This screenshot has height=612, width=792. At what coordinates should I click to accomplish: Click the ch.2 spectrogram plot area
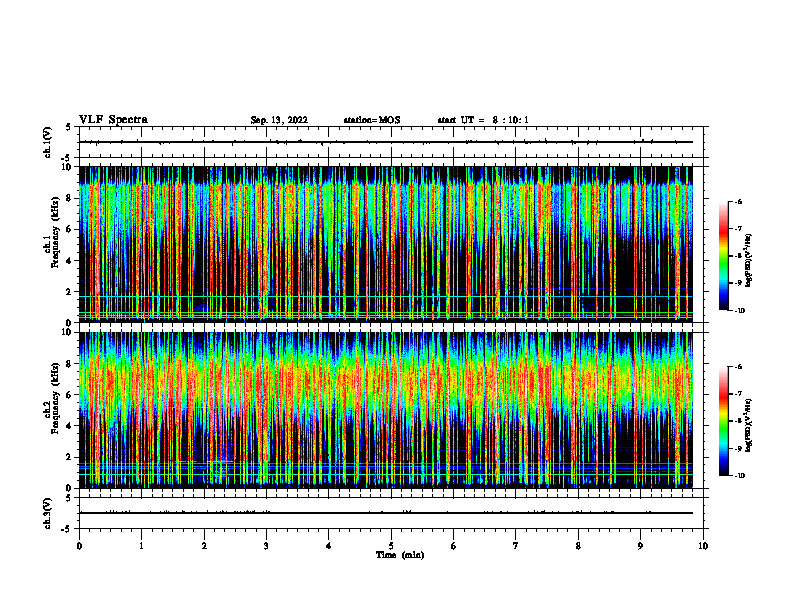[x=386, y=410]
